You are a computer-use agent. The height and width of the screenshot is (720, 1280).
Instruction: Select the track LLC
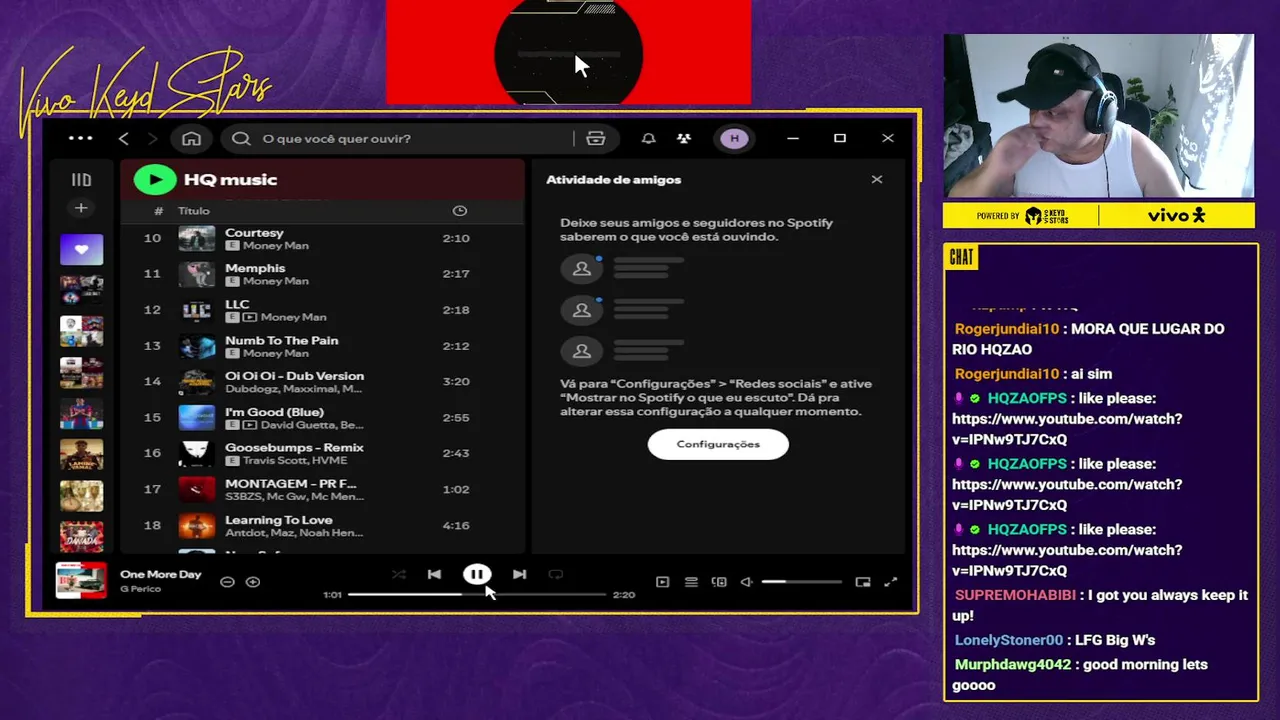322,310
